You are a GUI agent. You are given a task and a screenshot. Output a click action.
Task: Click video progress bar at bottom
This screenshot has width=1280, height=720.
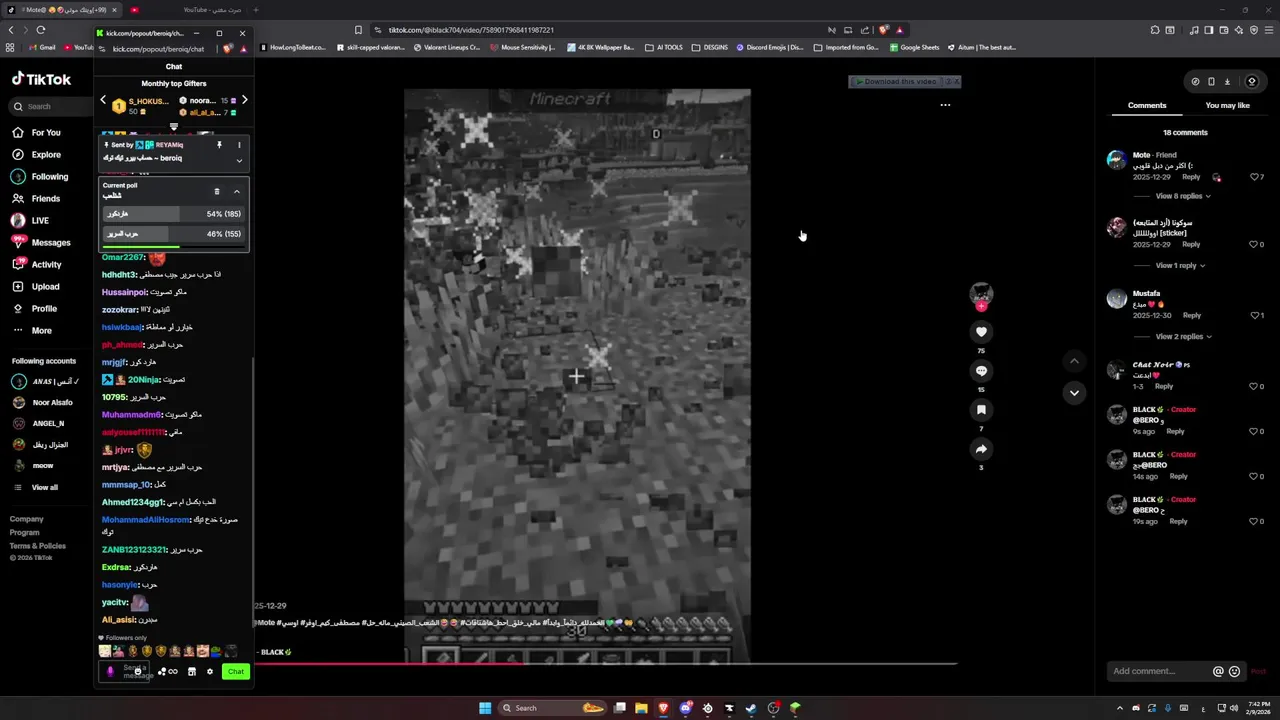[606, 663]
